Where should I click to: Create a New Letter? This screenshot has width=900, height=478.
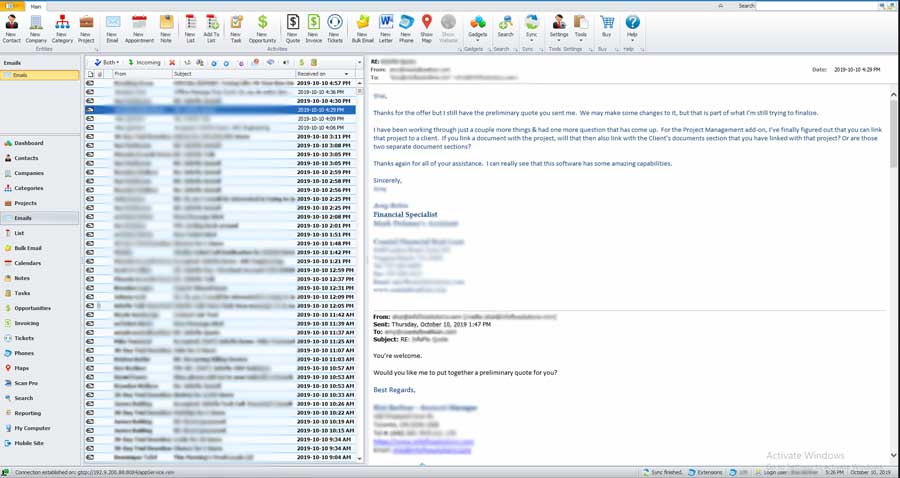point(386,29)
